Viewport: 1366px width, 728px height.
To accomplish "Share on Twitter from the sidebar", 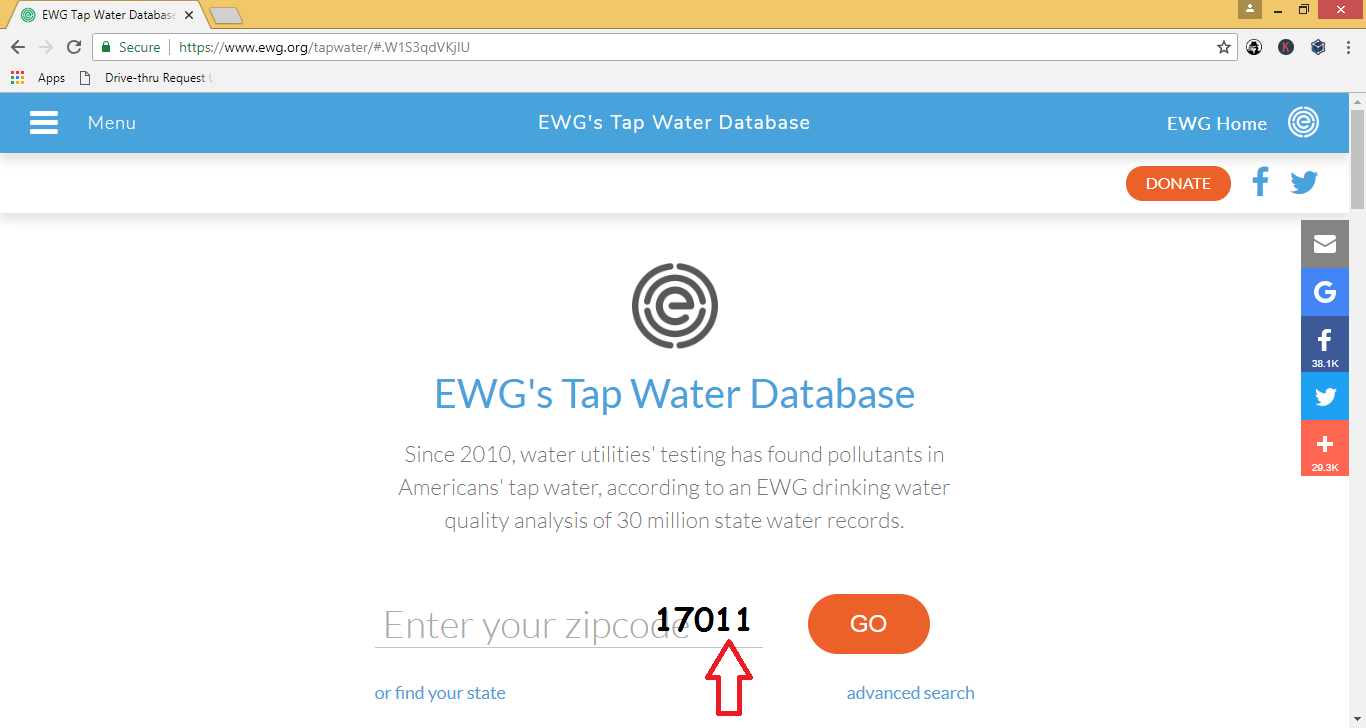I will pos(1325,396).
